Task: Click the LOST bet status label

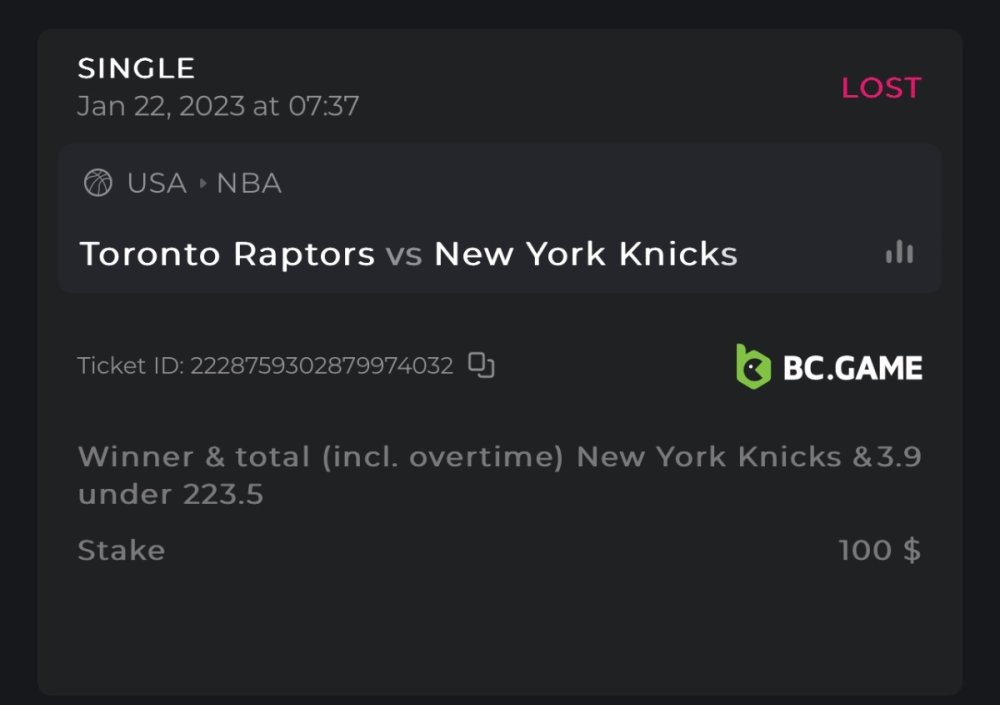Action: 880,88
